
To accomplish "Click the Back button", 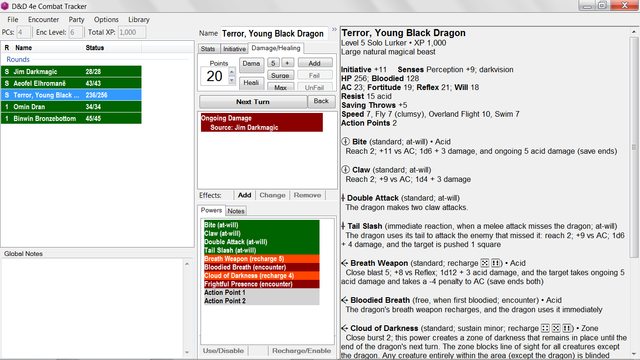I will click(321, 101).
